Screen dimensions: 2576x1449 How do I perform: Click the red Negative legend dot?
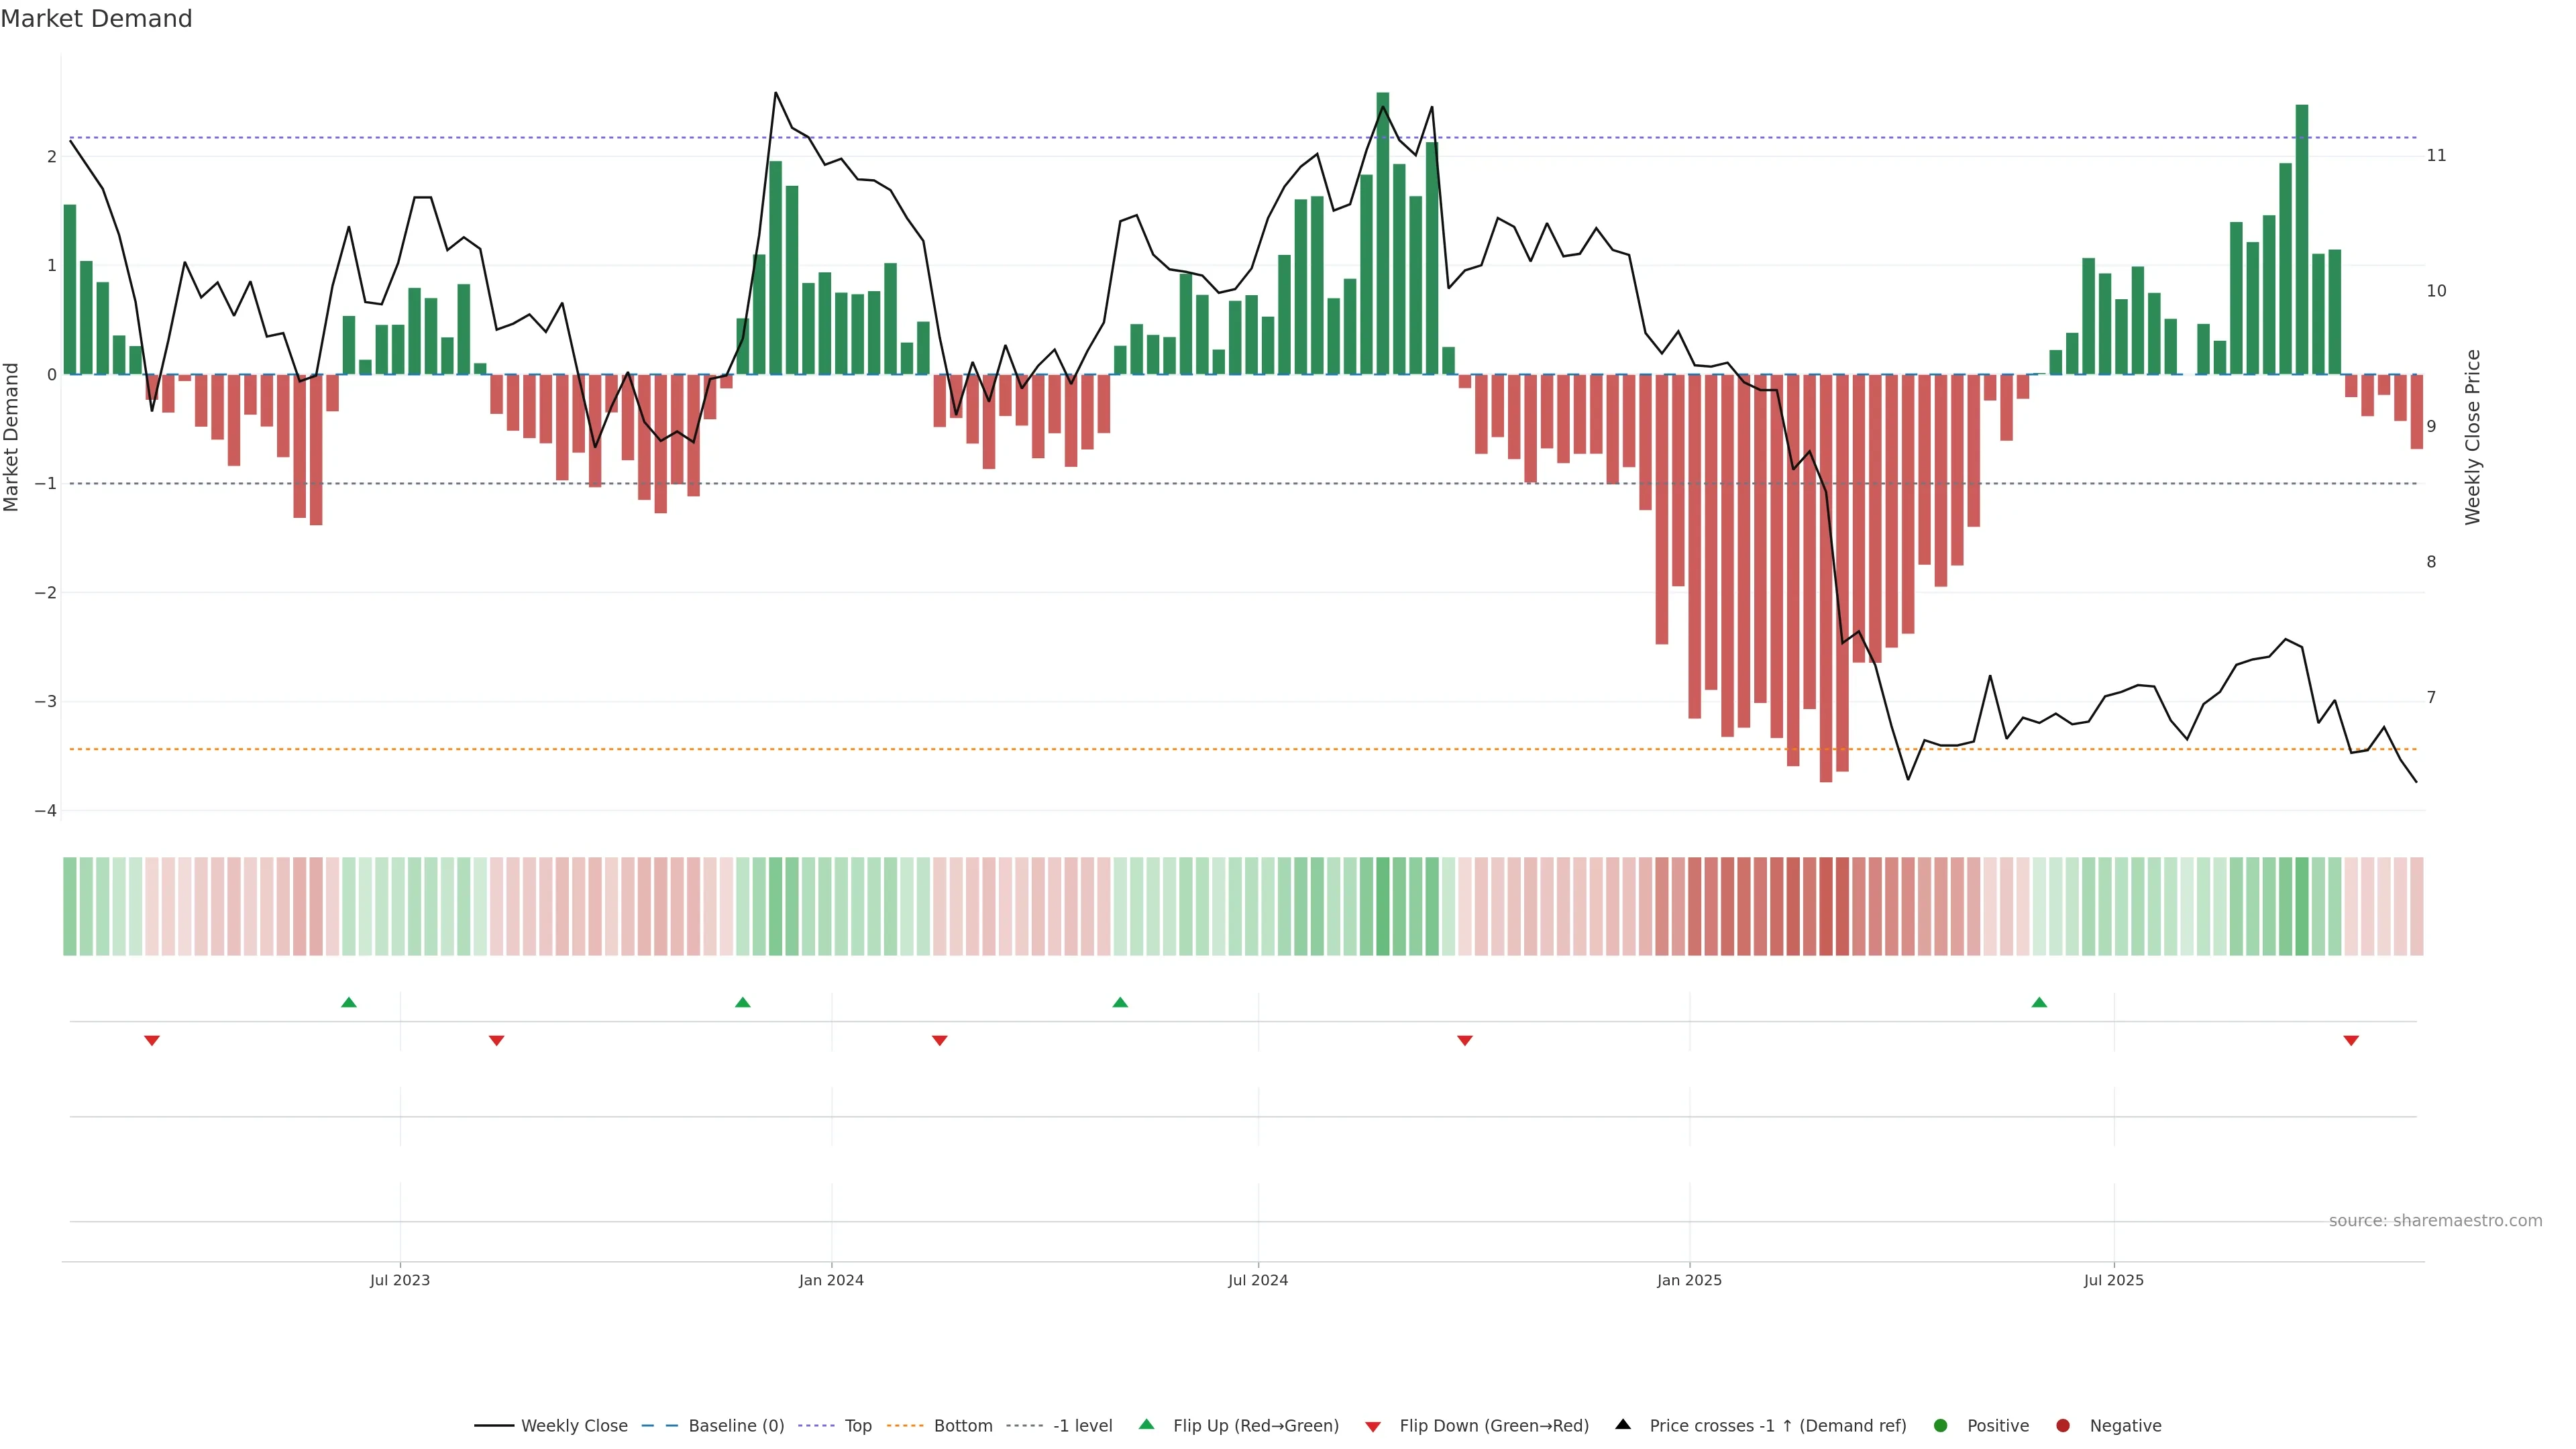[2062, 1425]
